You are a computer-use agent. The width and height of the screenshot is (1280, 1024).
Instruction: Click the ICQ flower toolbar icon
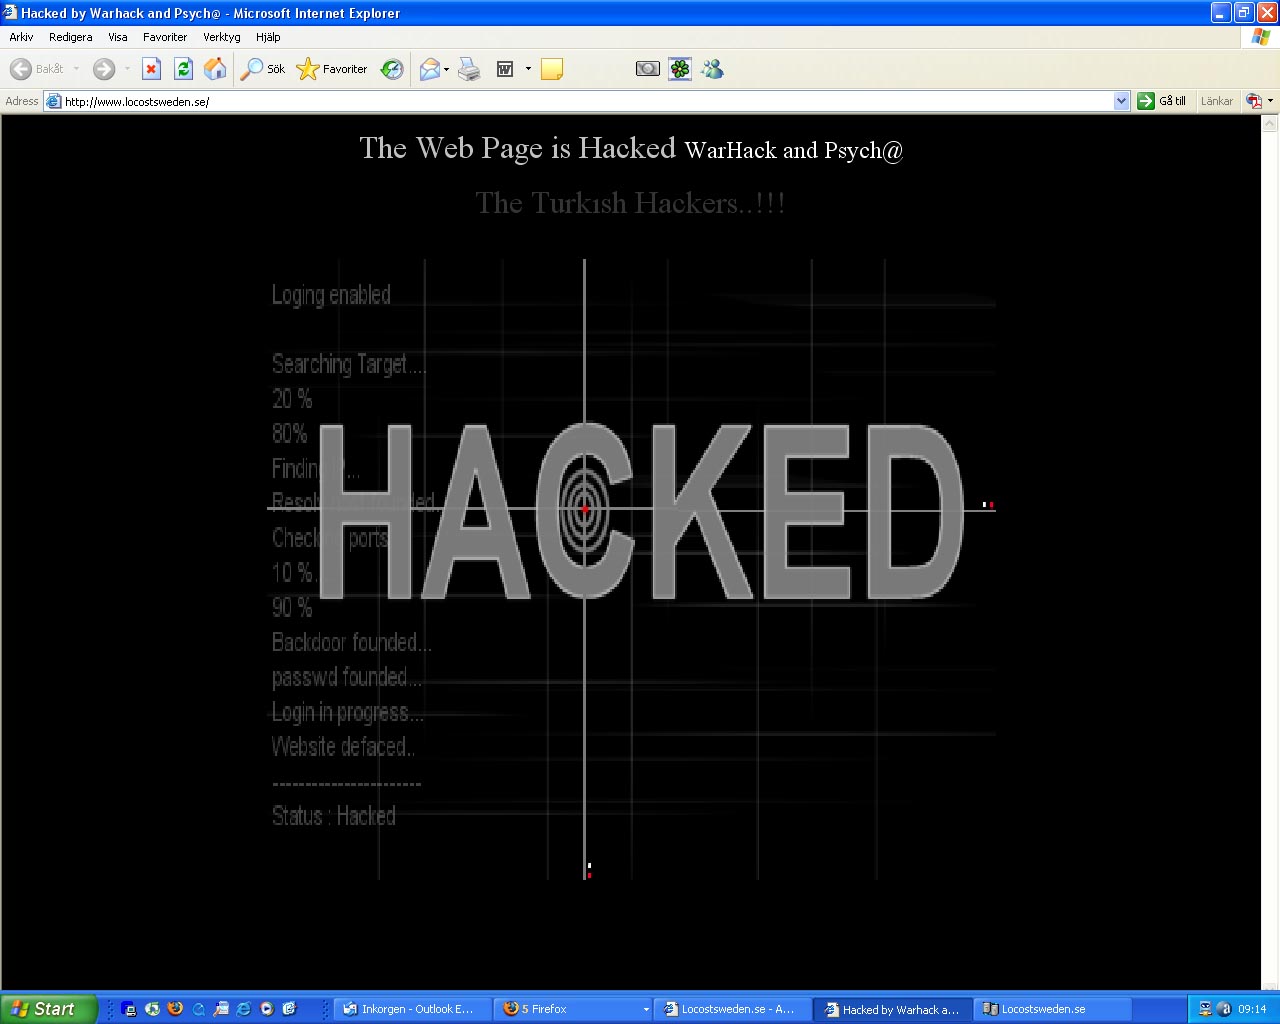coord(680,69)
